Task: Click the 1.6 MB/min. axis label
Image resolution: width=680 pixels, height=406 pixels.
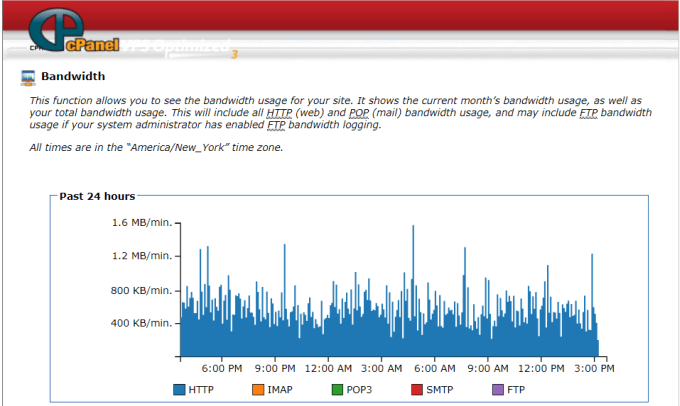Action: tap(142, 223)
